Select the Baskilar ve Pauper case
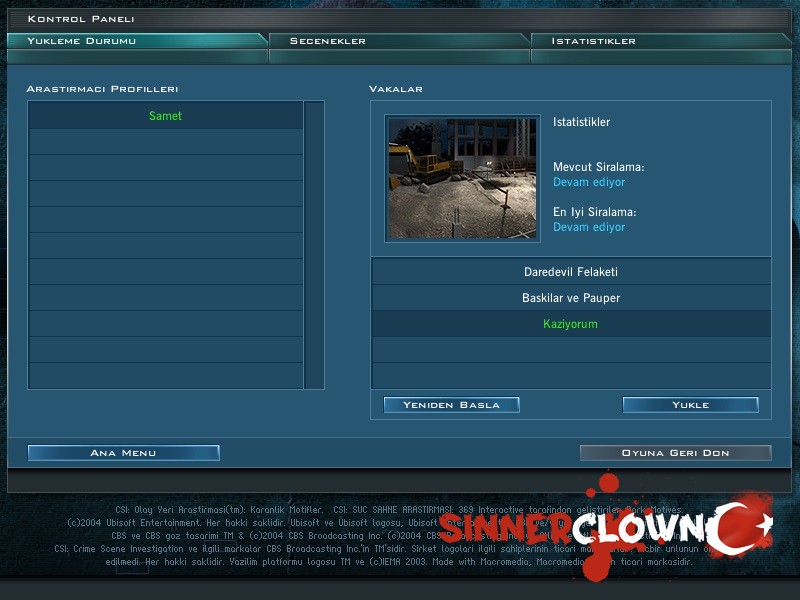This screenshot has height=600, width=800. [571, 298]
